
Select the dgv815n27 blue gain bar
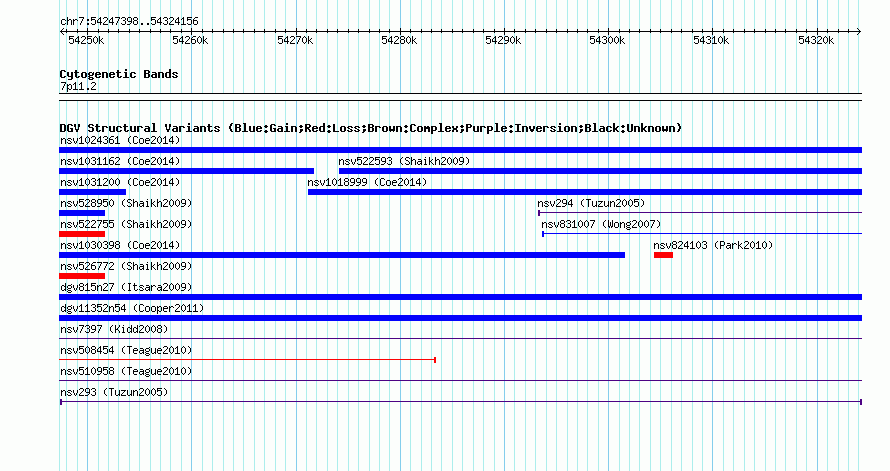pos(460,297)
